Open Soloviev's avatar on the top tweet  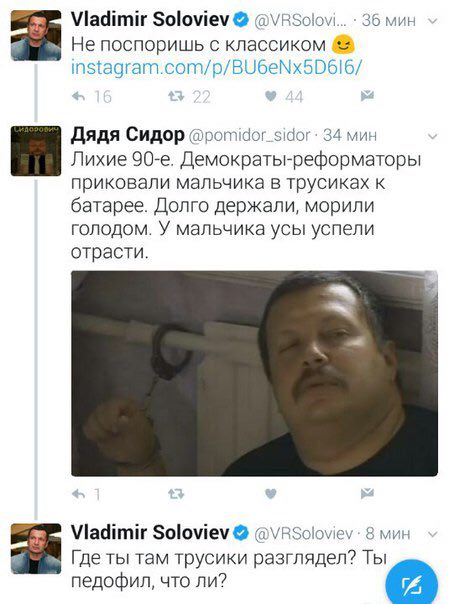click(36, 35)
